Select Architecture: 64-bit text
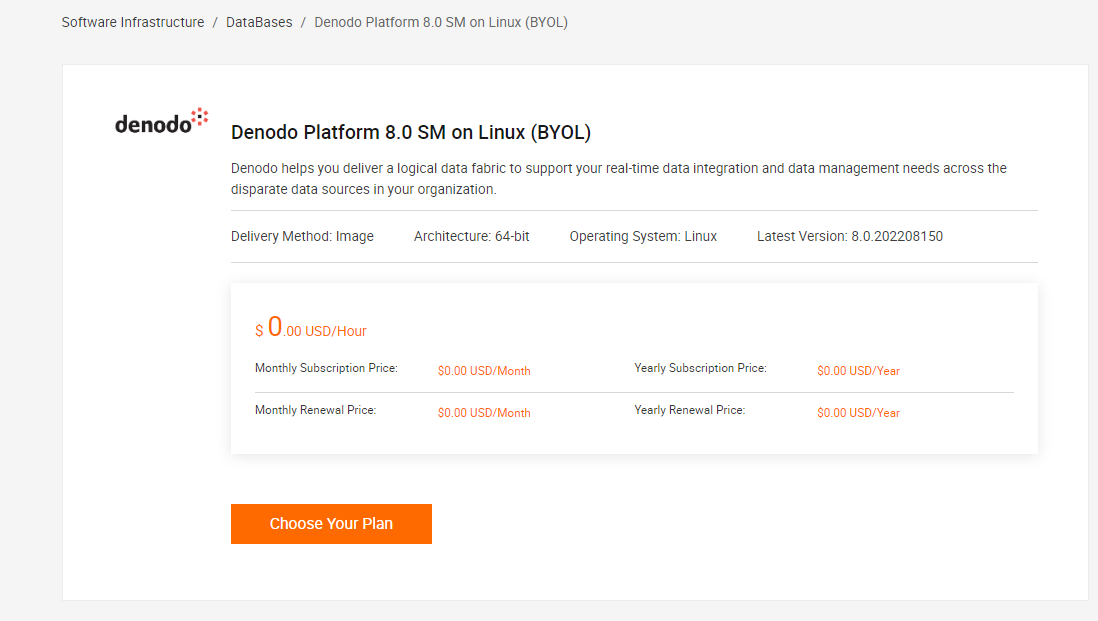The width and height of the screenshot is (1098, 621). point(471,237)
